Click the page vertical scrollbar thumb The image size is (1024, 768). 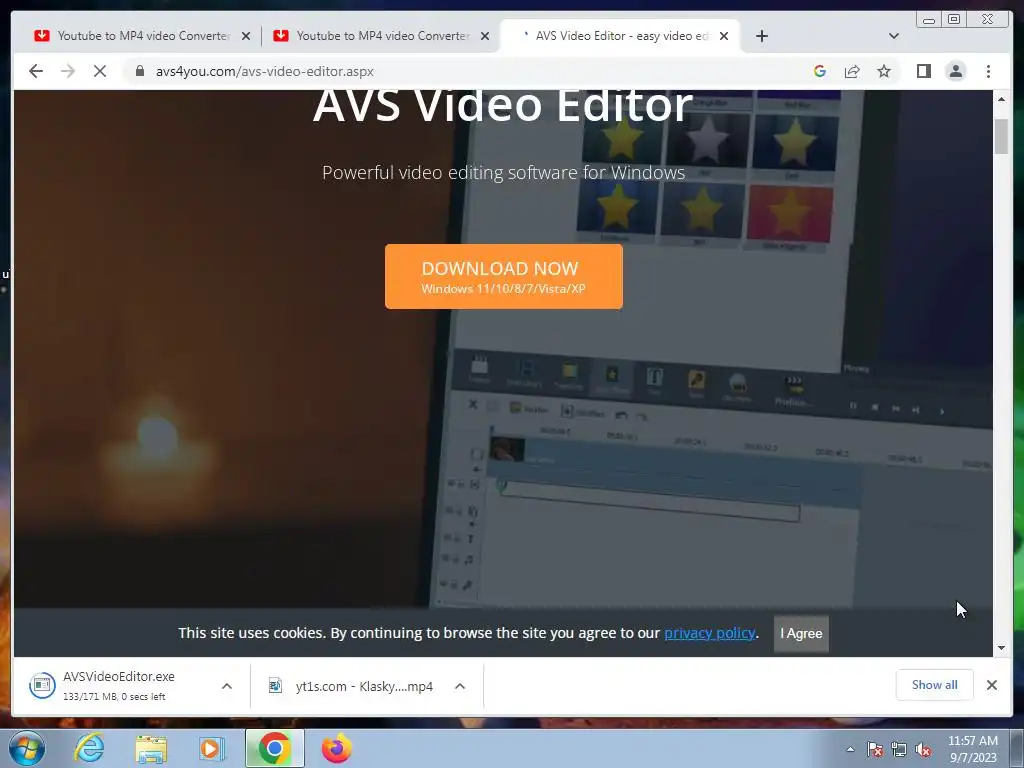pos(1001,136)
